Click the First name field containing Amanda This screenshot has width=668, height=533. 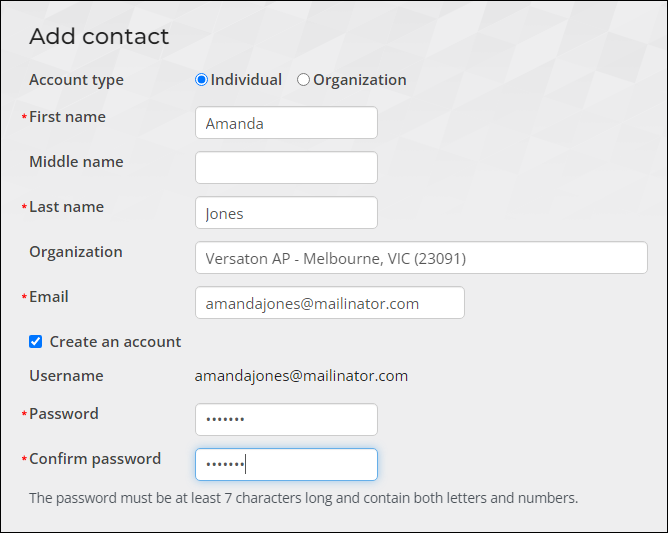pyautogui.click(x=286, y=123)
